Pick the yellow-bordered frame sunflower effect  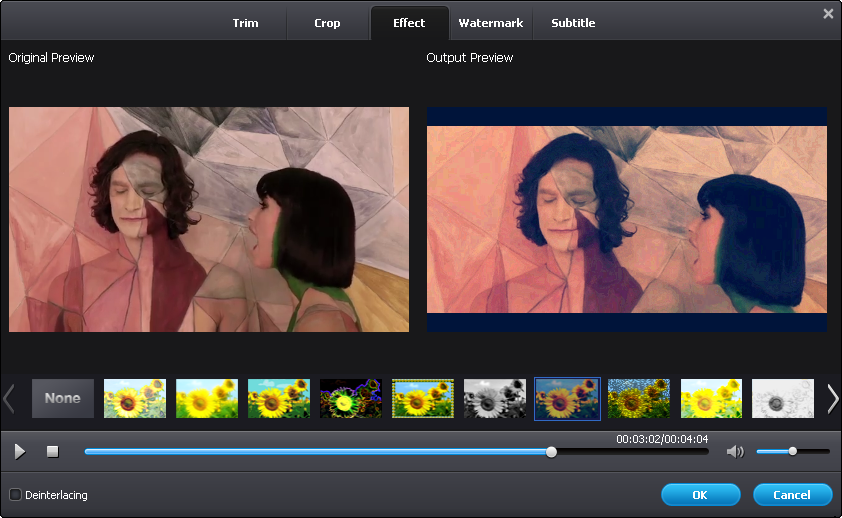(x=423, y=398)
